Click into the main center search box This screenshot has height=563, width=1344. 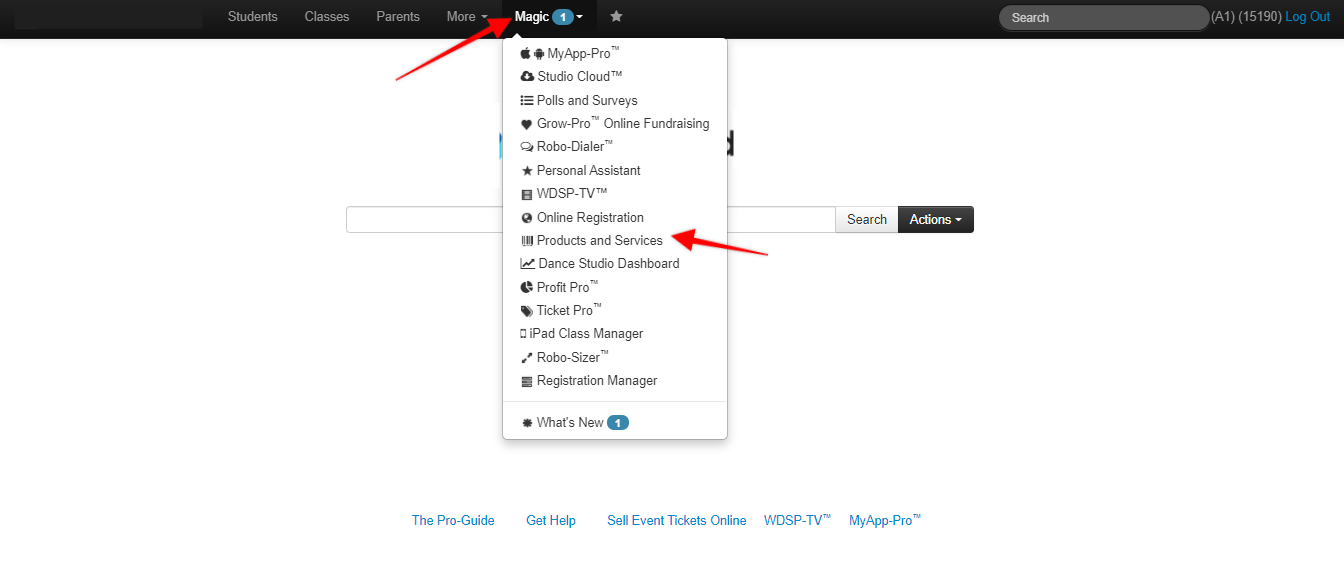[591, 220]
